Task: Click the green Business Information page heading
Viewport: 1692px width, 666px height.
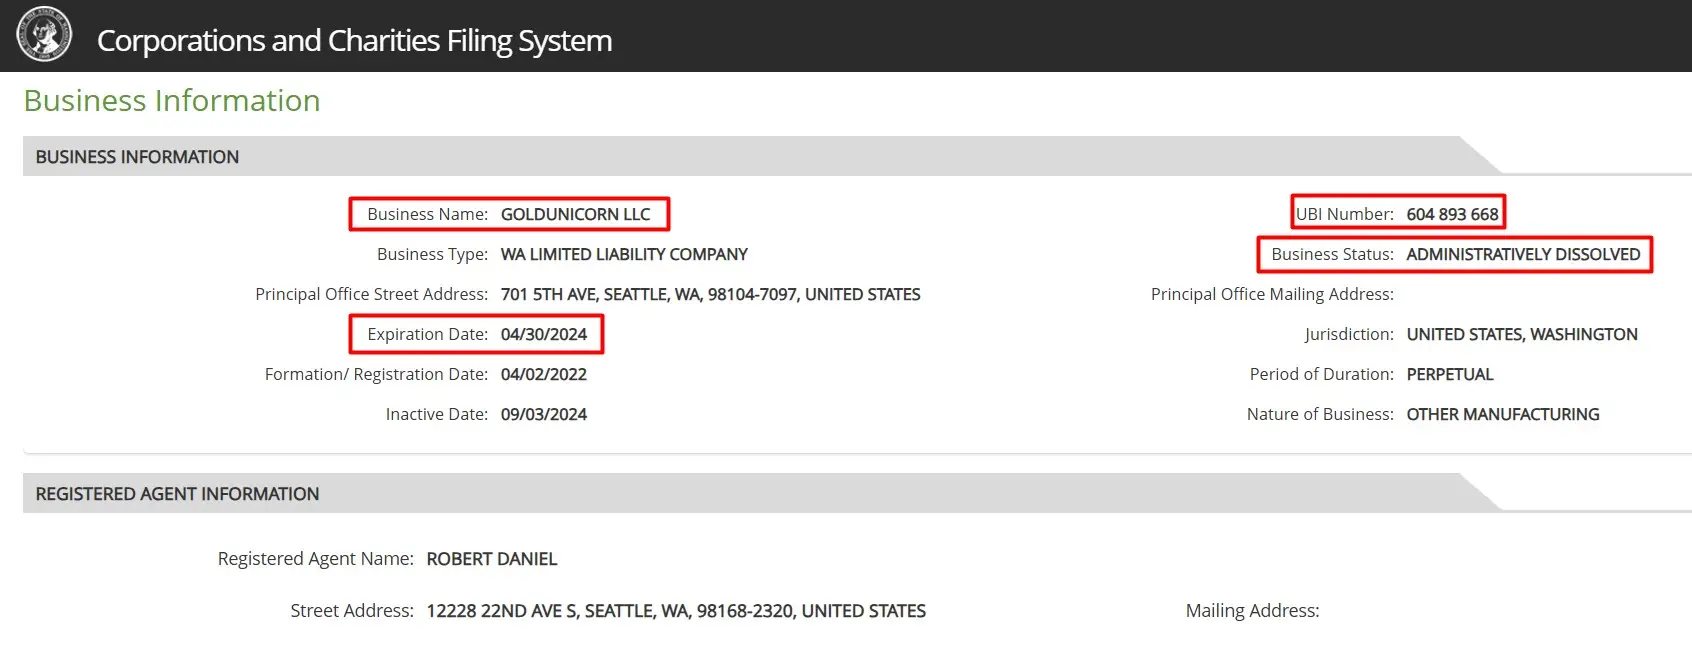Action: tap(172, 101)
